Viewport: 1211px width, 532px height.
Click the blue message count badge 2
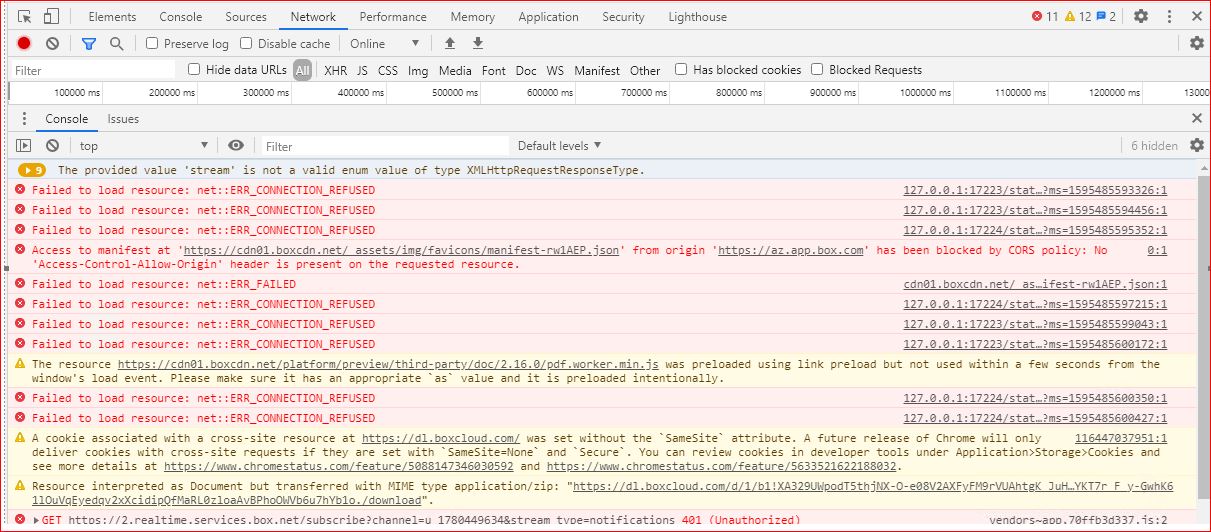(1106, 17)
